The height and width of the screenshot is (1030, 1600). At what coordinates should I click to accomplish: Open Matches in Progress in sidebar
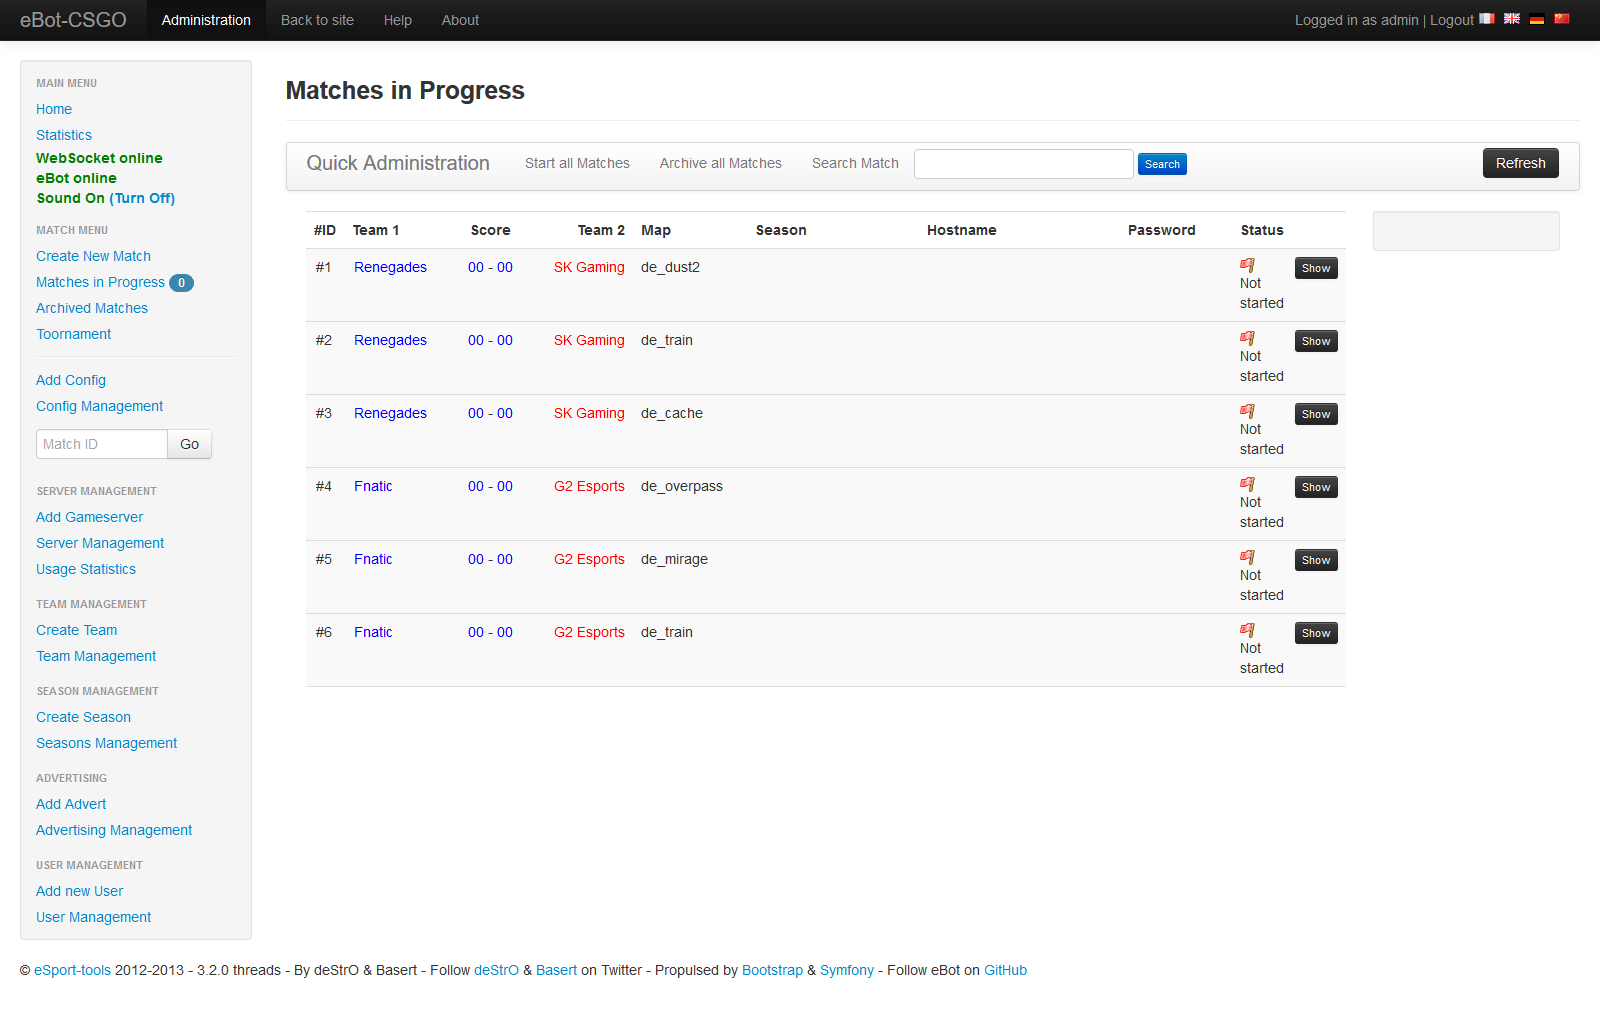(100, 282)
